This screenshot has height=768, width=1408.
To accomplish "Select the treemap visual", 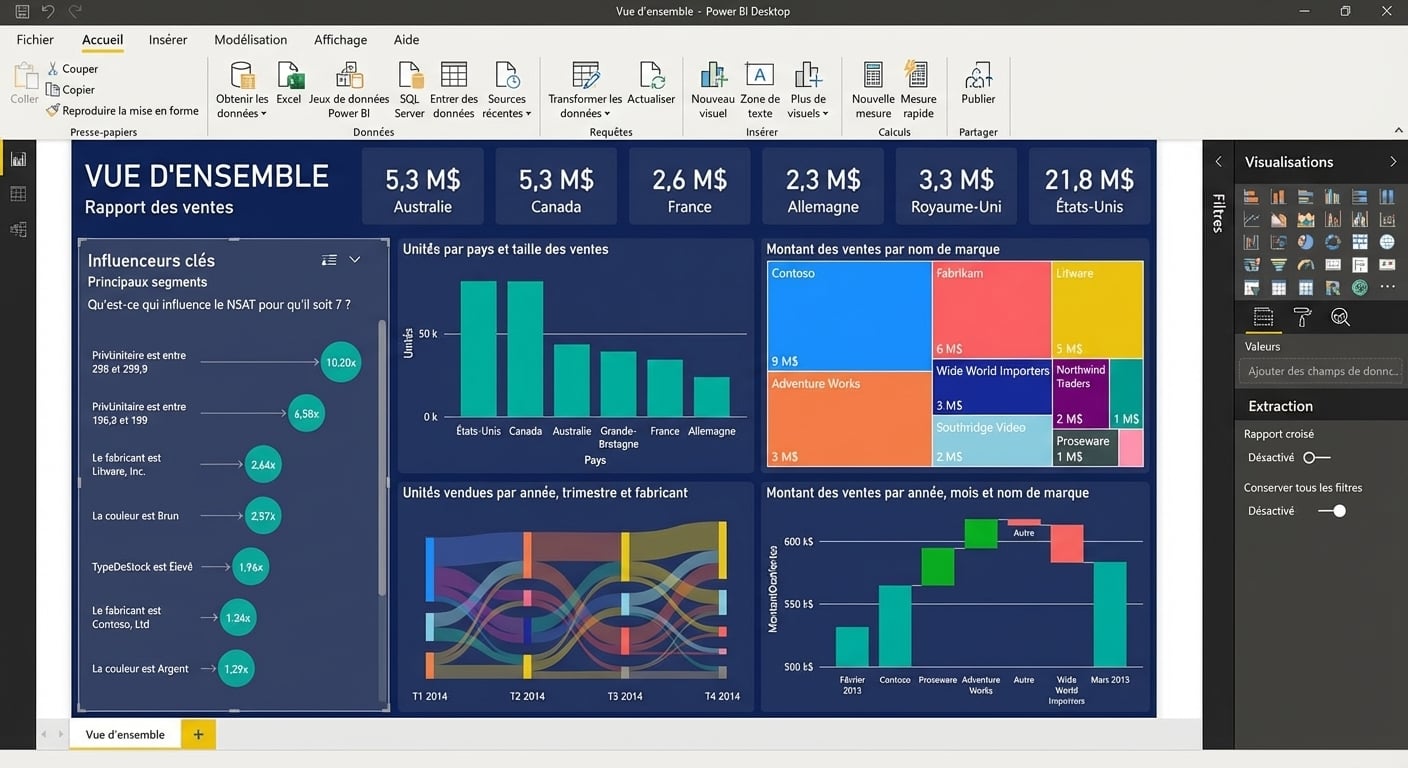I will [1359, 242].
